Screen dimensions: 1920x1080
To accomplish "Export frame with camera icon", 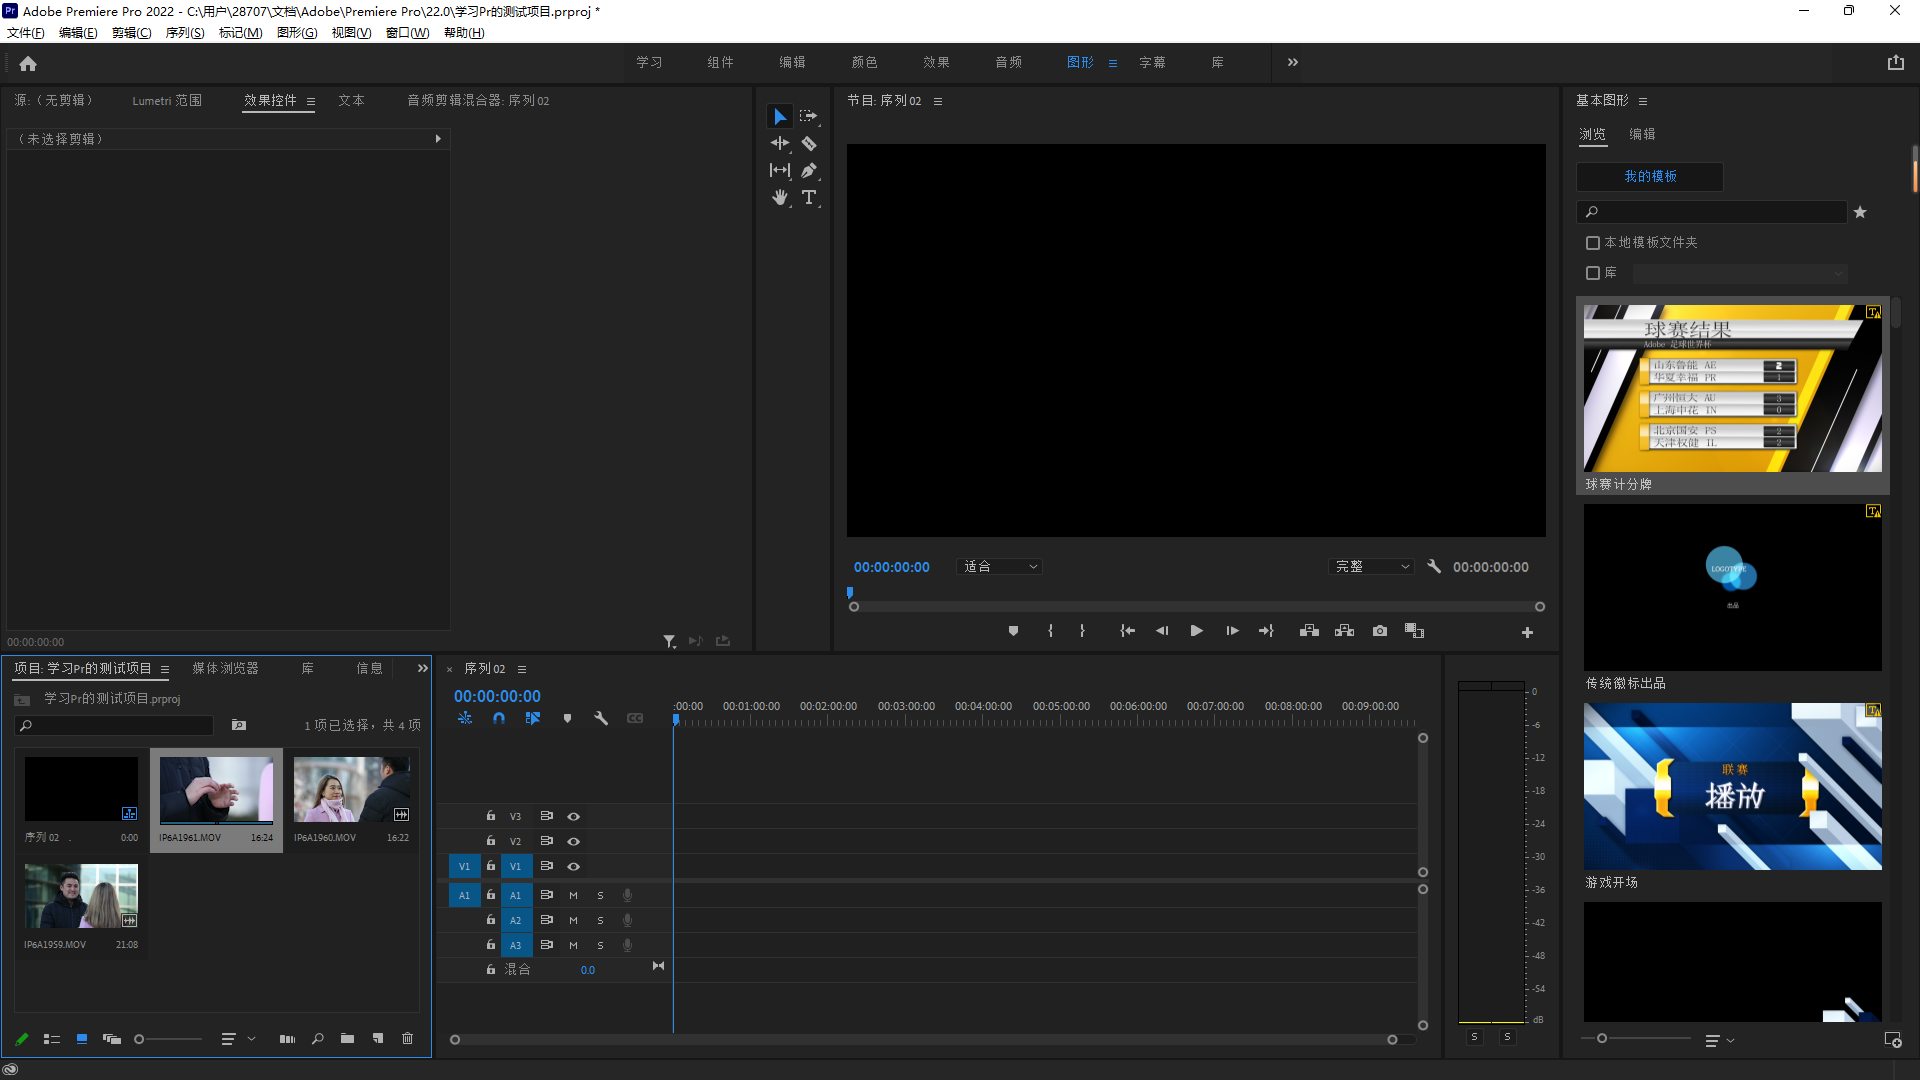I will 1380,631.
